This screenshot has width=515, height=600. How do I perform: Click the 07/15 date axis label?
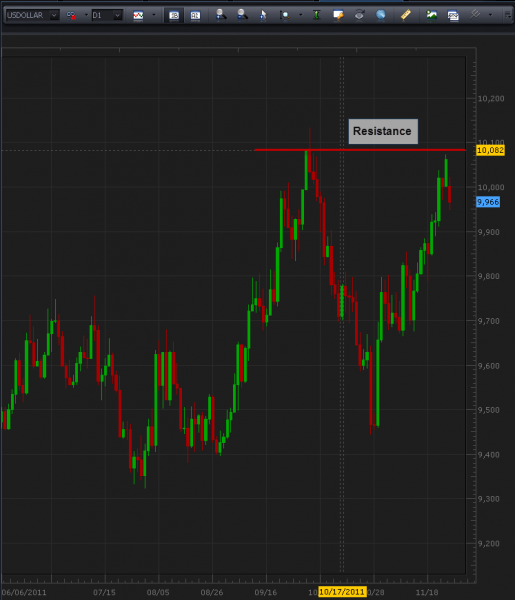point(104,592)
